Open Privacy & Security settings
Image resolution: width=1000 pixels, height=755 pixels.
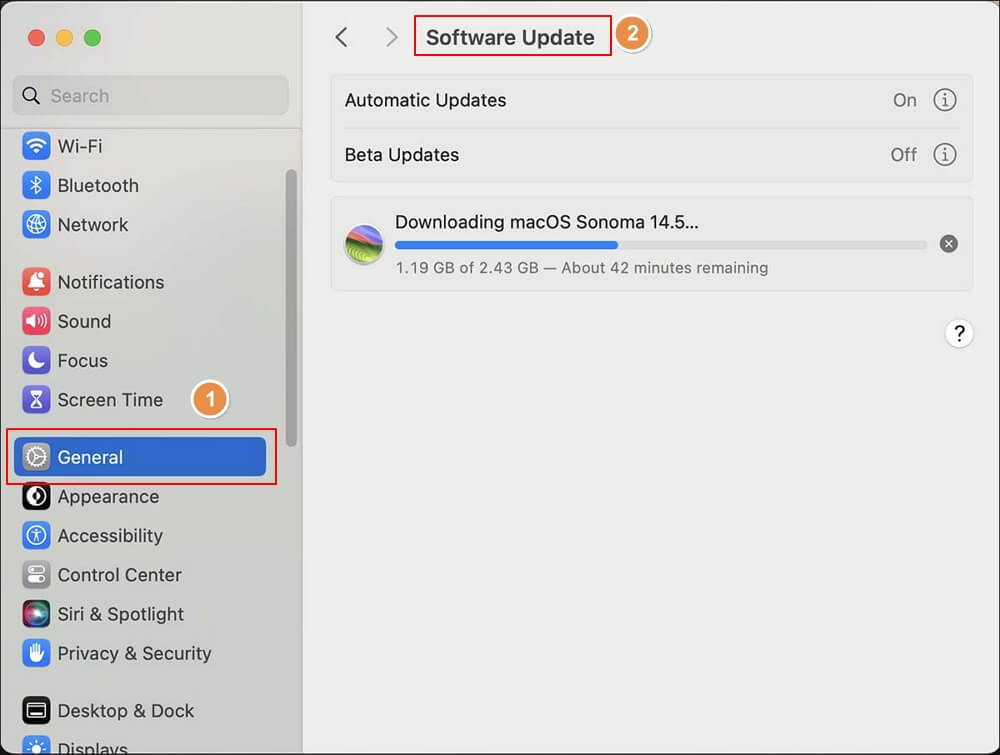[x=140, y=654]
